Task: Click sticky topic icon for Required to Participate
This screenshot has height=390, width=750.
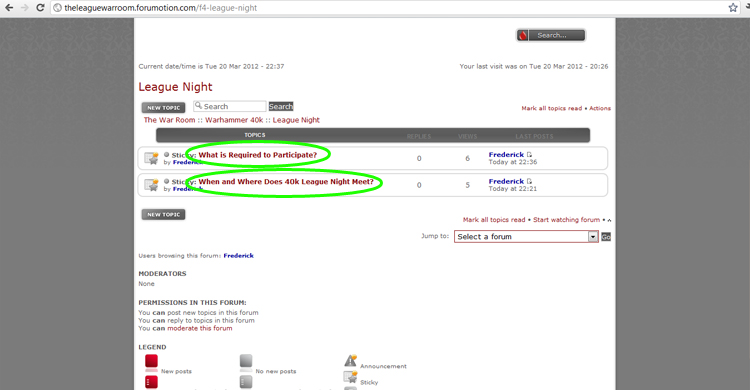Action: (x=152, y=158)
